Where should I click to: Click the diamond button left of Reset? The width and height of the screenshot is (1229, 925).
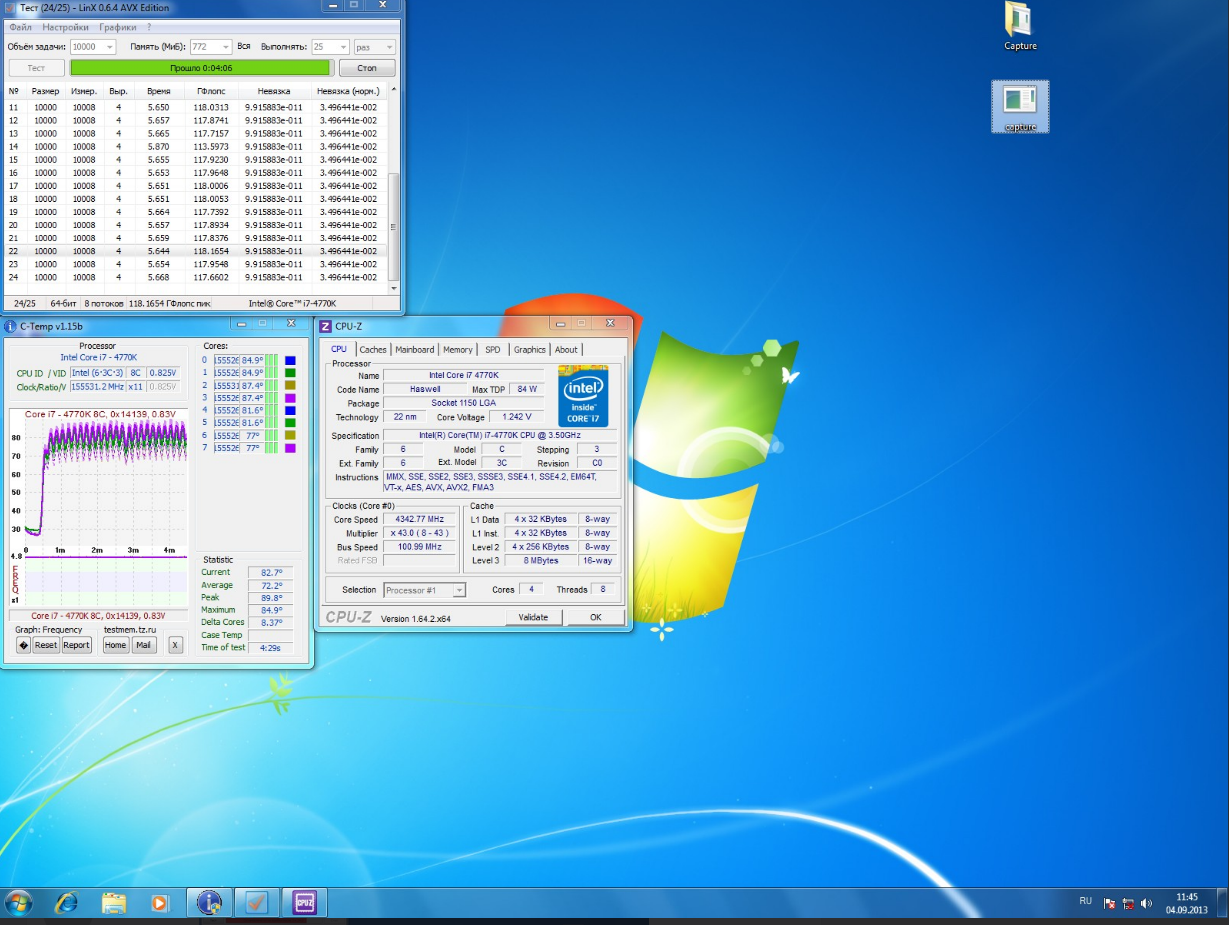pos(23,645)
